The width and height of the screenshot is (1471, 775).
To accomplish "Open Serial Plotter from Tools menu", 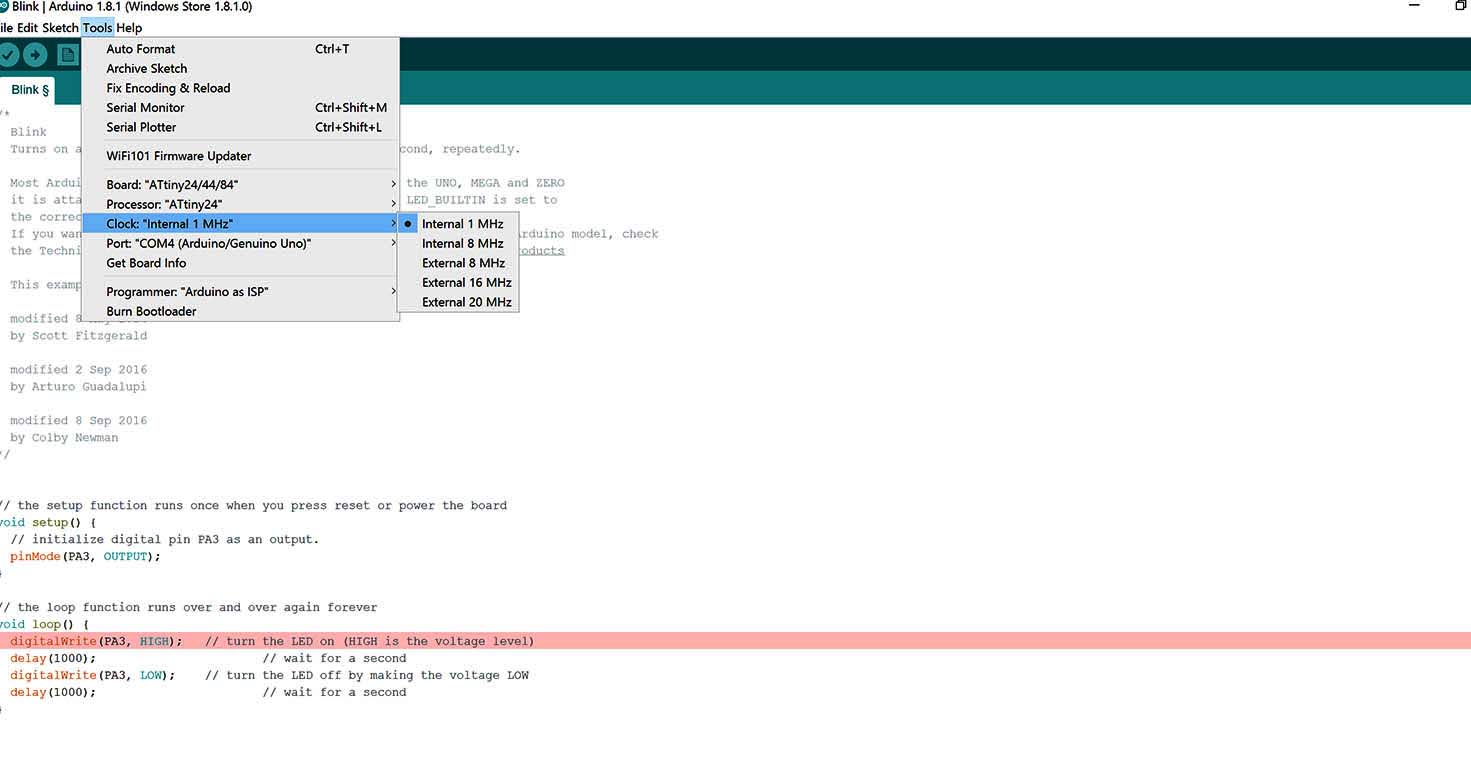I will 240,127.
